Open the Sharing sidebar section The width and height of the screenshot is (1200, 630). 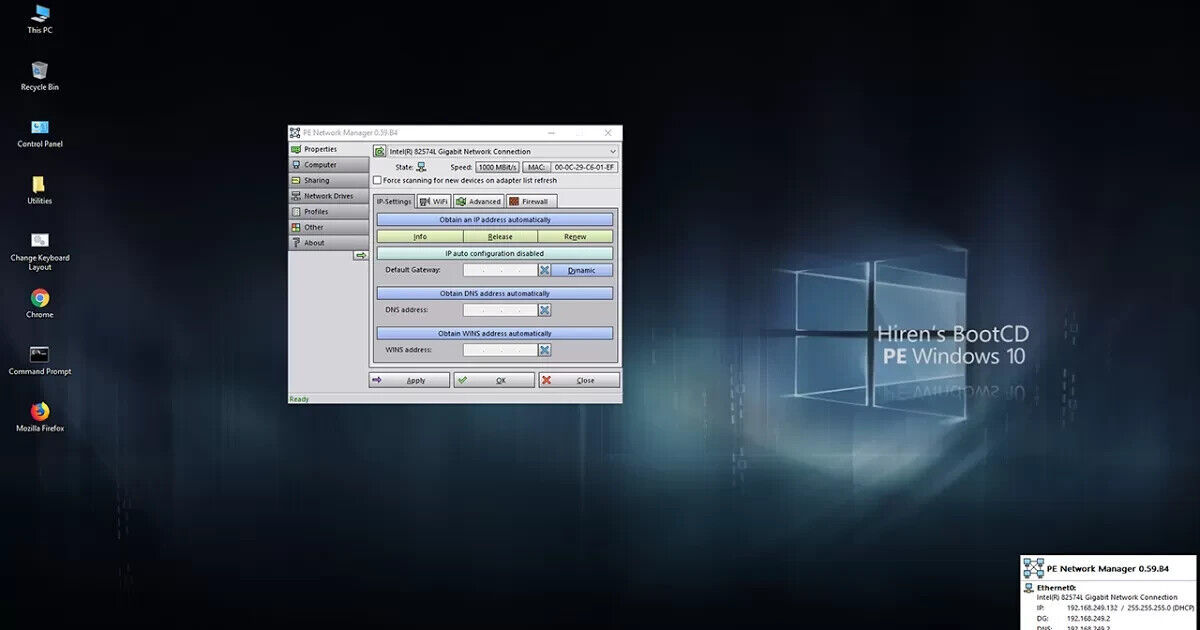coord(329,180)
